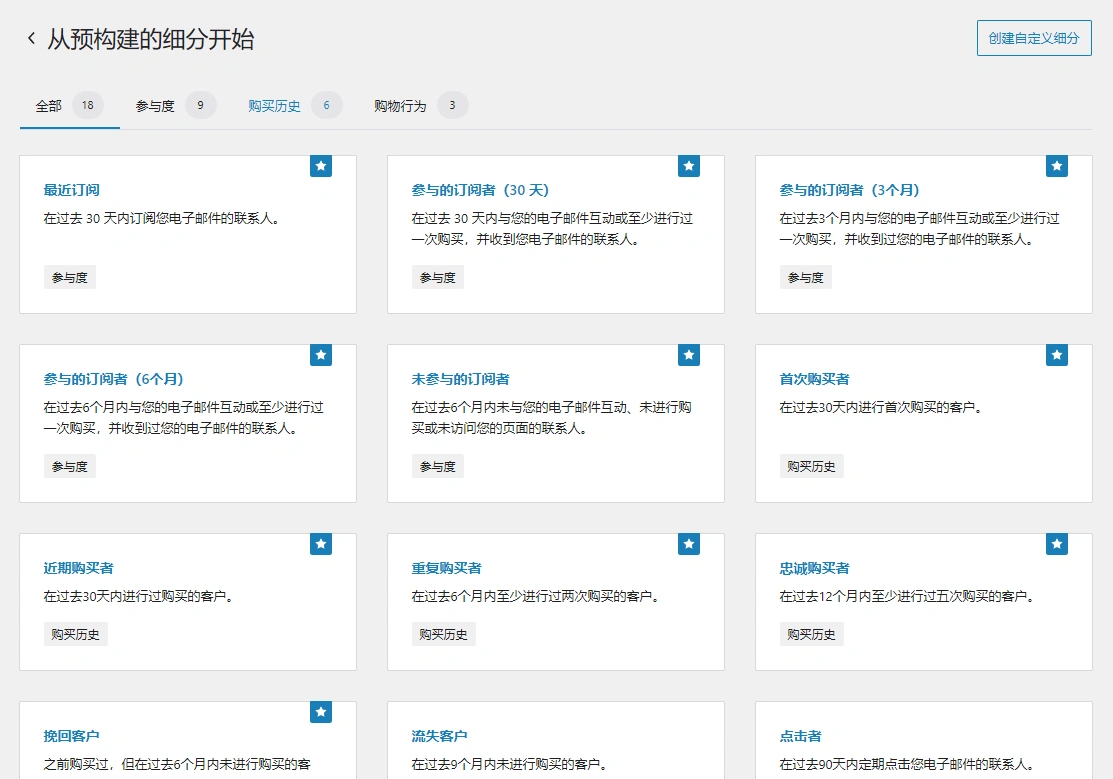
Task: 打开「购物行为」标签页
Action: click(x=398, y=104)
